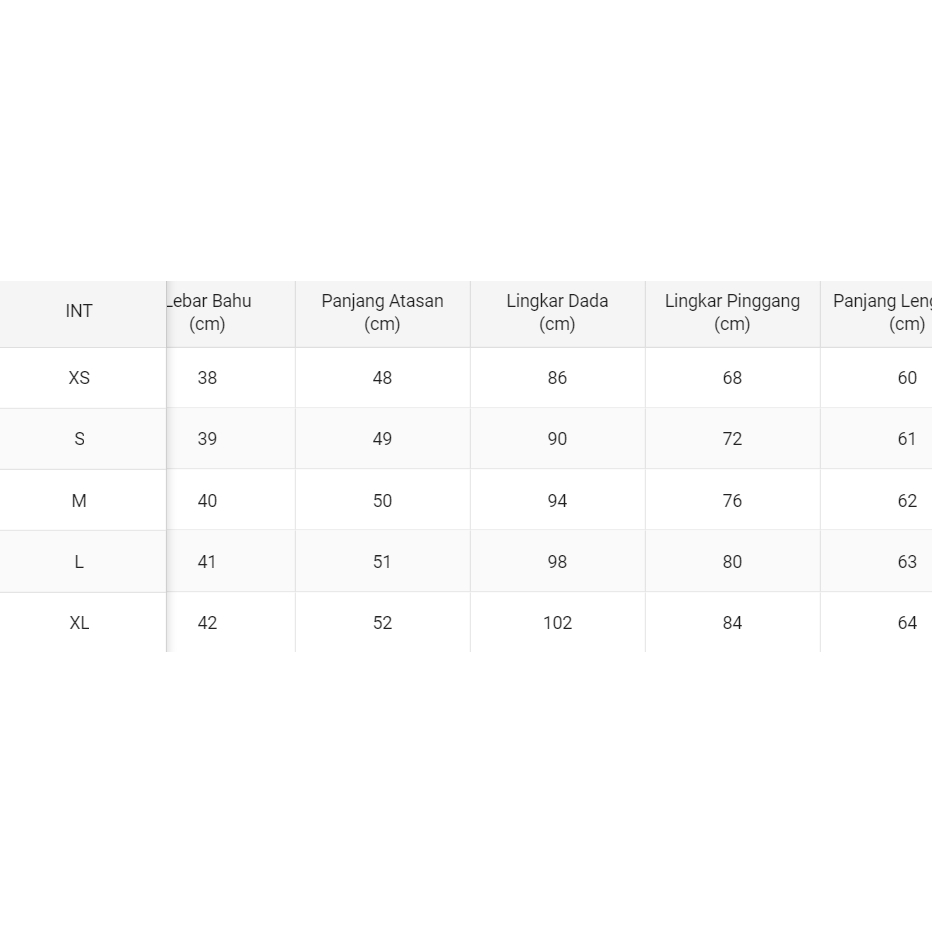Click the M size row label
Screen dimensions: 932x932
click(79, 501)
